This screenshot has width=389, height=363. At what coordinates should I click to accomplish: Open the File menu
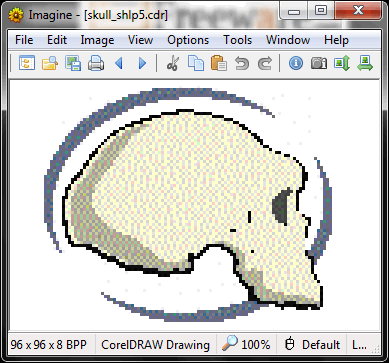[24, 40]
